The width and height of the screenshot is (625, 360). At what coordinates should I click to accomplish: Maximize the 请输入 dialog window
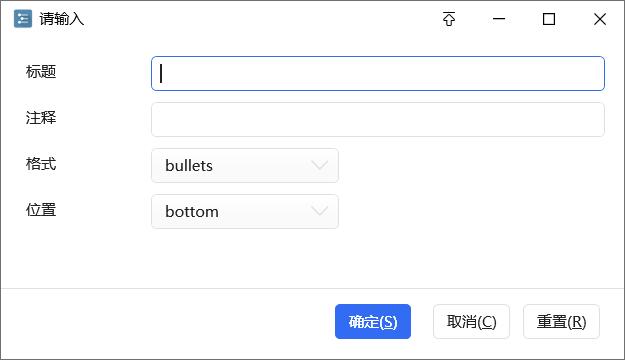[549, 19]
